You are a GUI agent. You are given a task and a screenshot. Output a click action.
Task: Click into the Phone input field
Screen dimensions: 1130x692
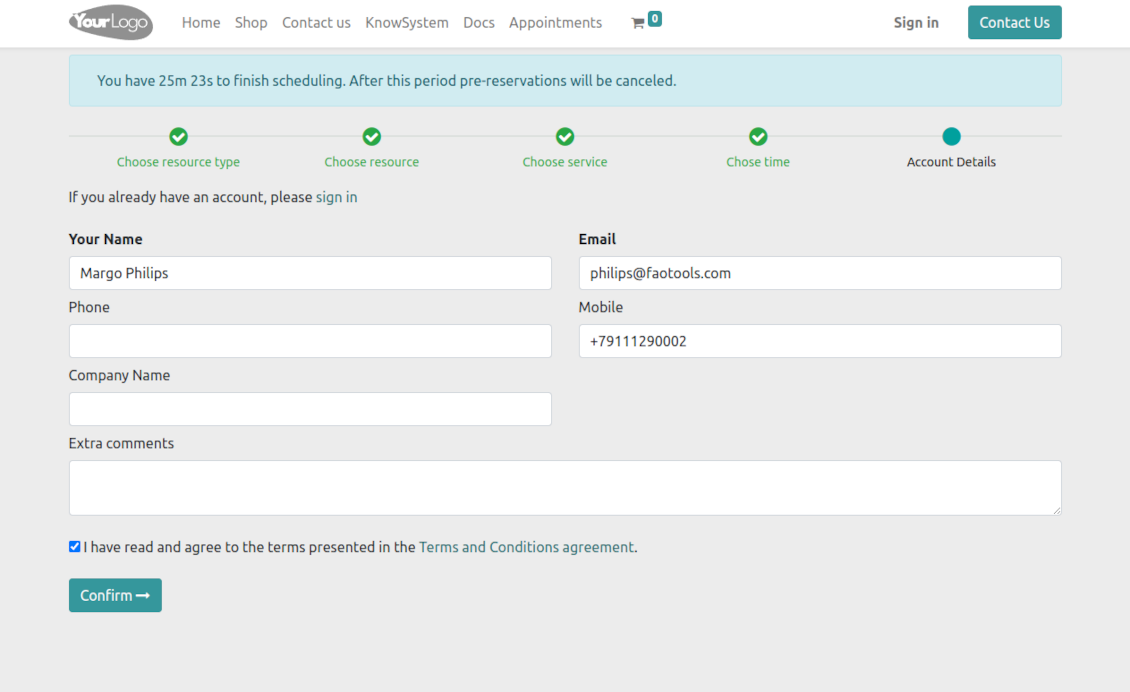[310, 341]
